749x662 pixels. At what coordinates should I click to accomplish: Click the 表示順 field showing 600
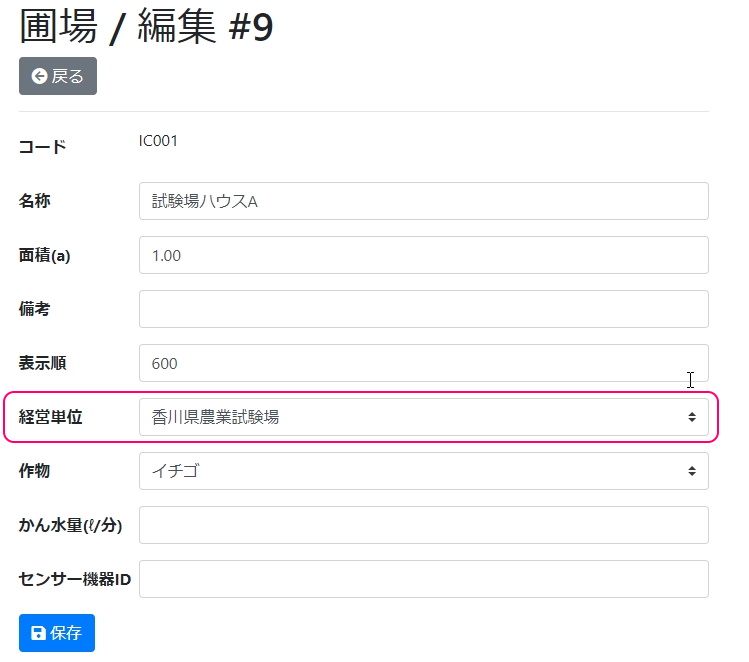coord(423,363)
